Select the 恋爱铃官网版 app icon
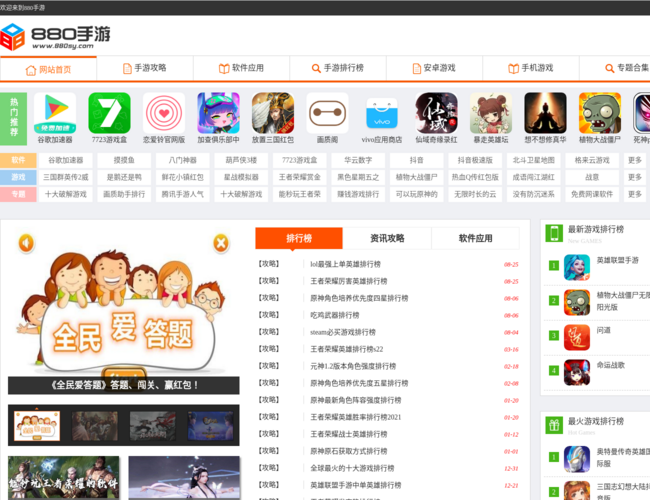Image resolution: width=650 pixels, height=500 pixels. click(163, 114)
